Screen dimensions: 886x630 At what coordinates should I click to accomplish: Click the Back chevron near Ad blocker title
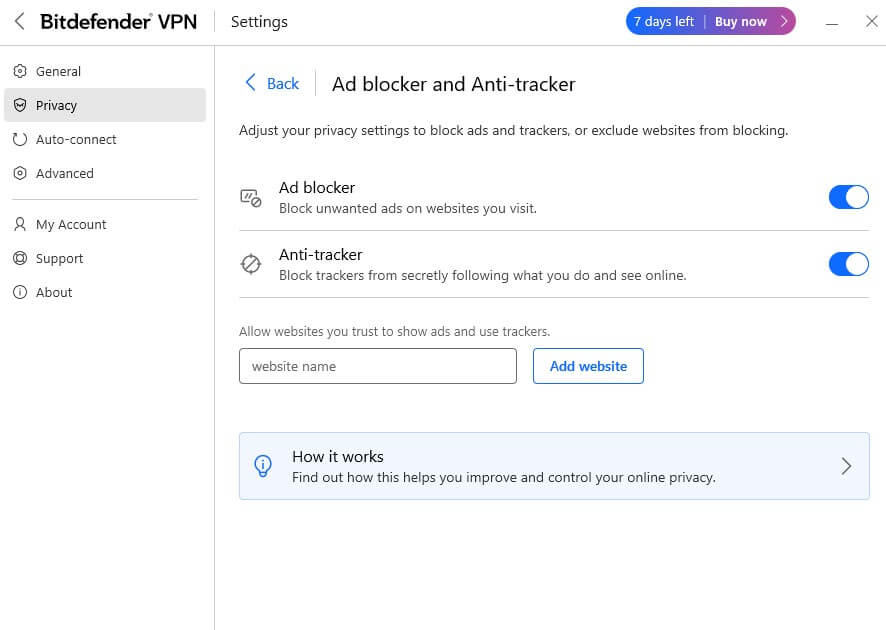tap(252, 84)
